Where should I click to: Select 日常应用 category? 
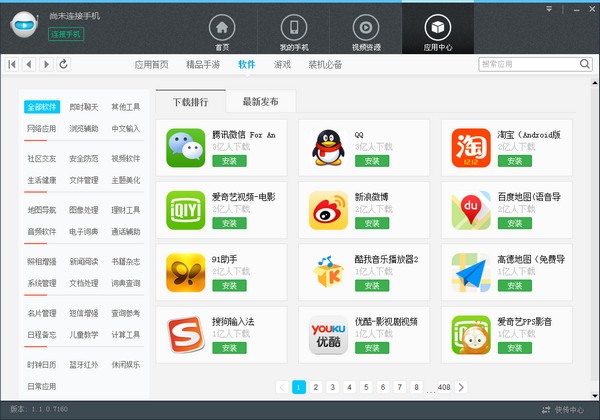coord(42,387)
